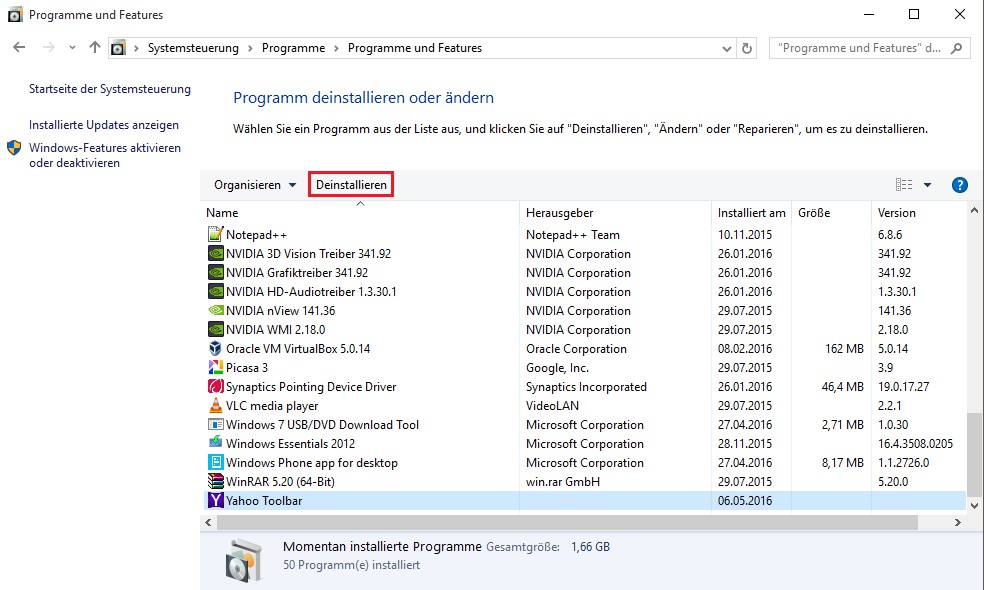Expand the view options dropdown arrow
This screenshot has width=984, height=590.
point(927,185)
